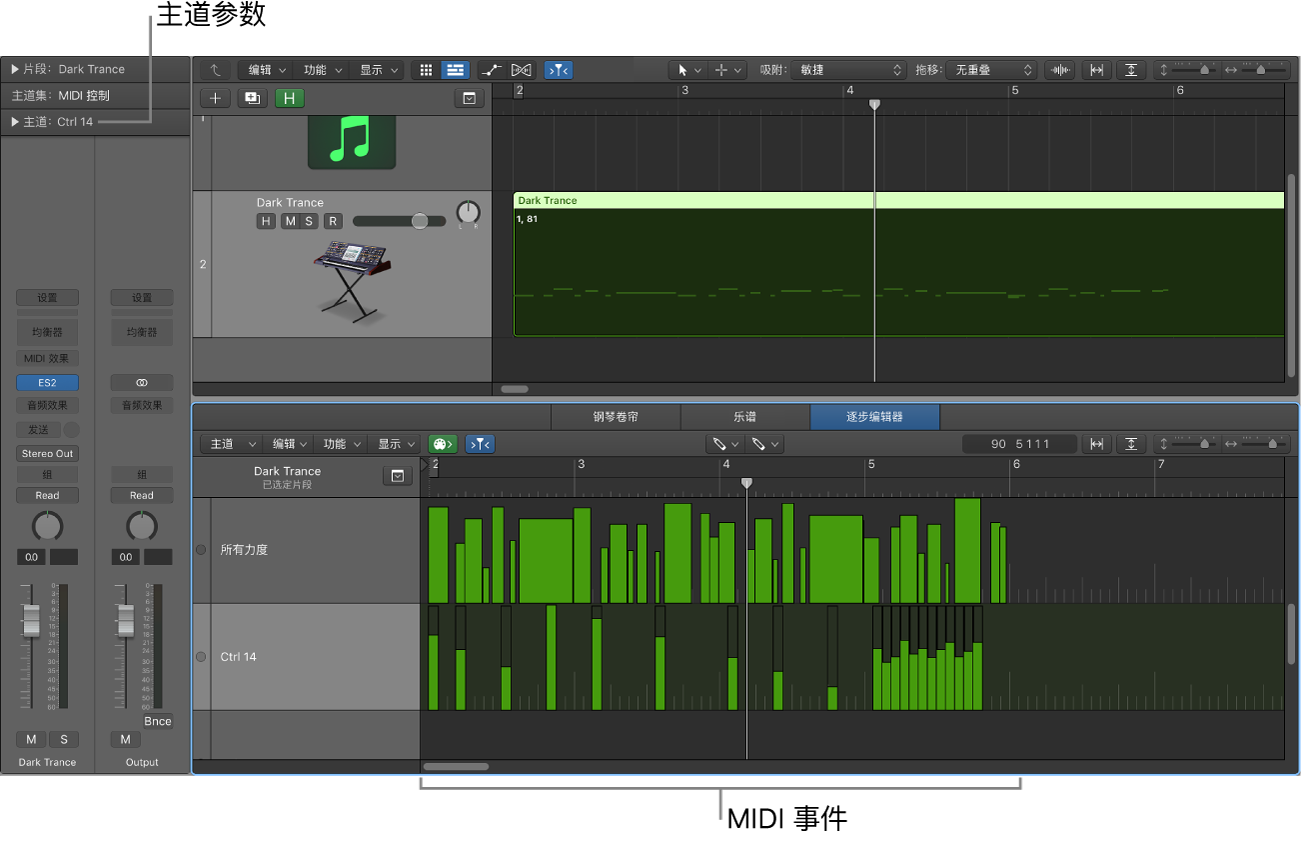
Task: Click the MIDI 效果 slot
Action: pos(47,359)
